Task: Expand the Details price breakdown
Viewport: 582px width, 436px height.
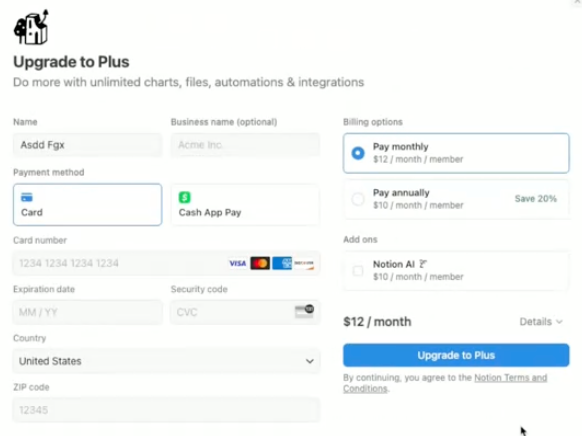Action: (x=541, y=322)
